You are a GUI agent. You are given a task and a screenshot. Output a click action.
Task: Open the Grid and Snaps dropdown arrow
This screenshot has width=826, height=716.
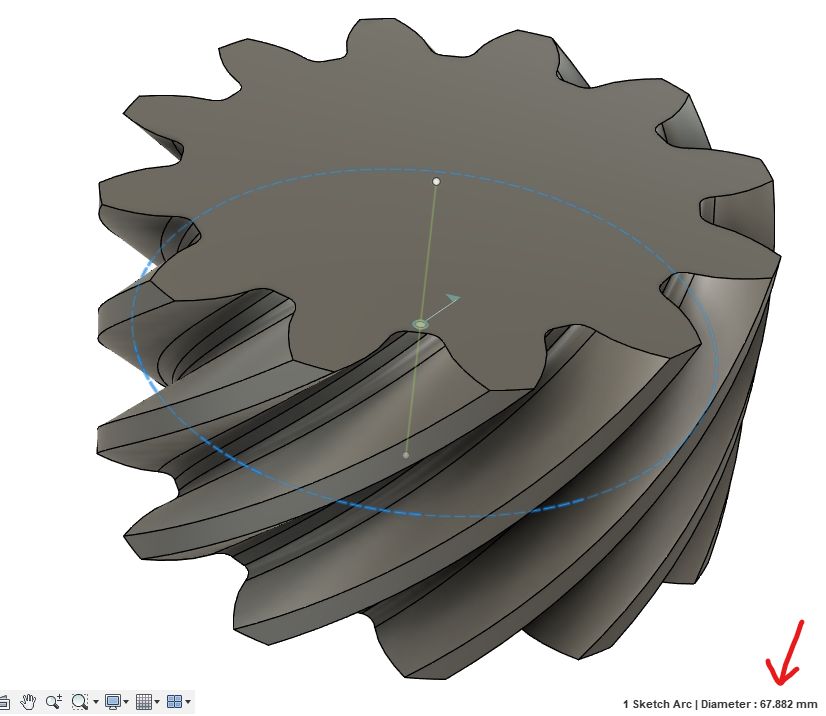pos(157,702)
